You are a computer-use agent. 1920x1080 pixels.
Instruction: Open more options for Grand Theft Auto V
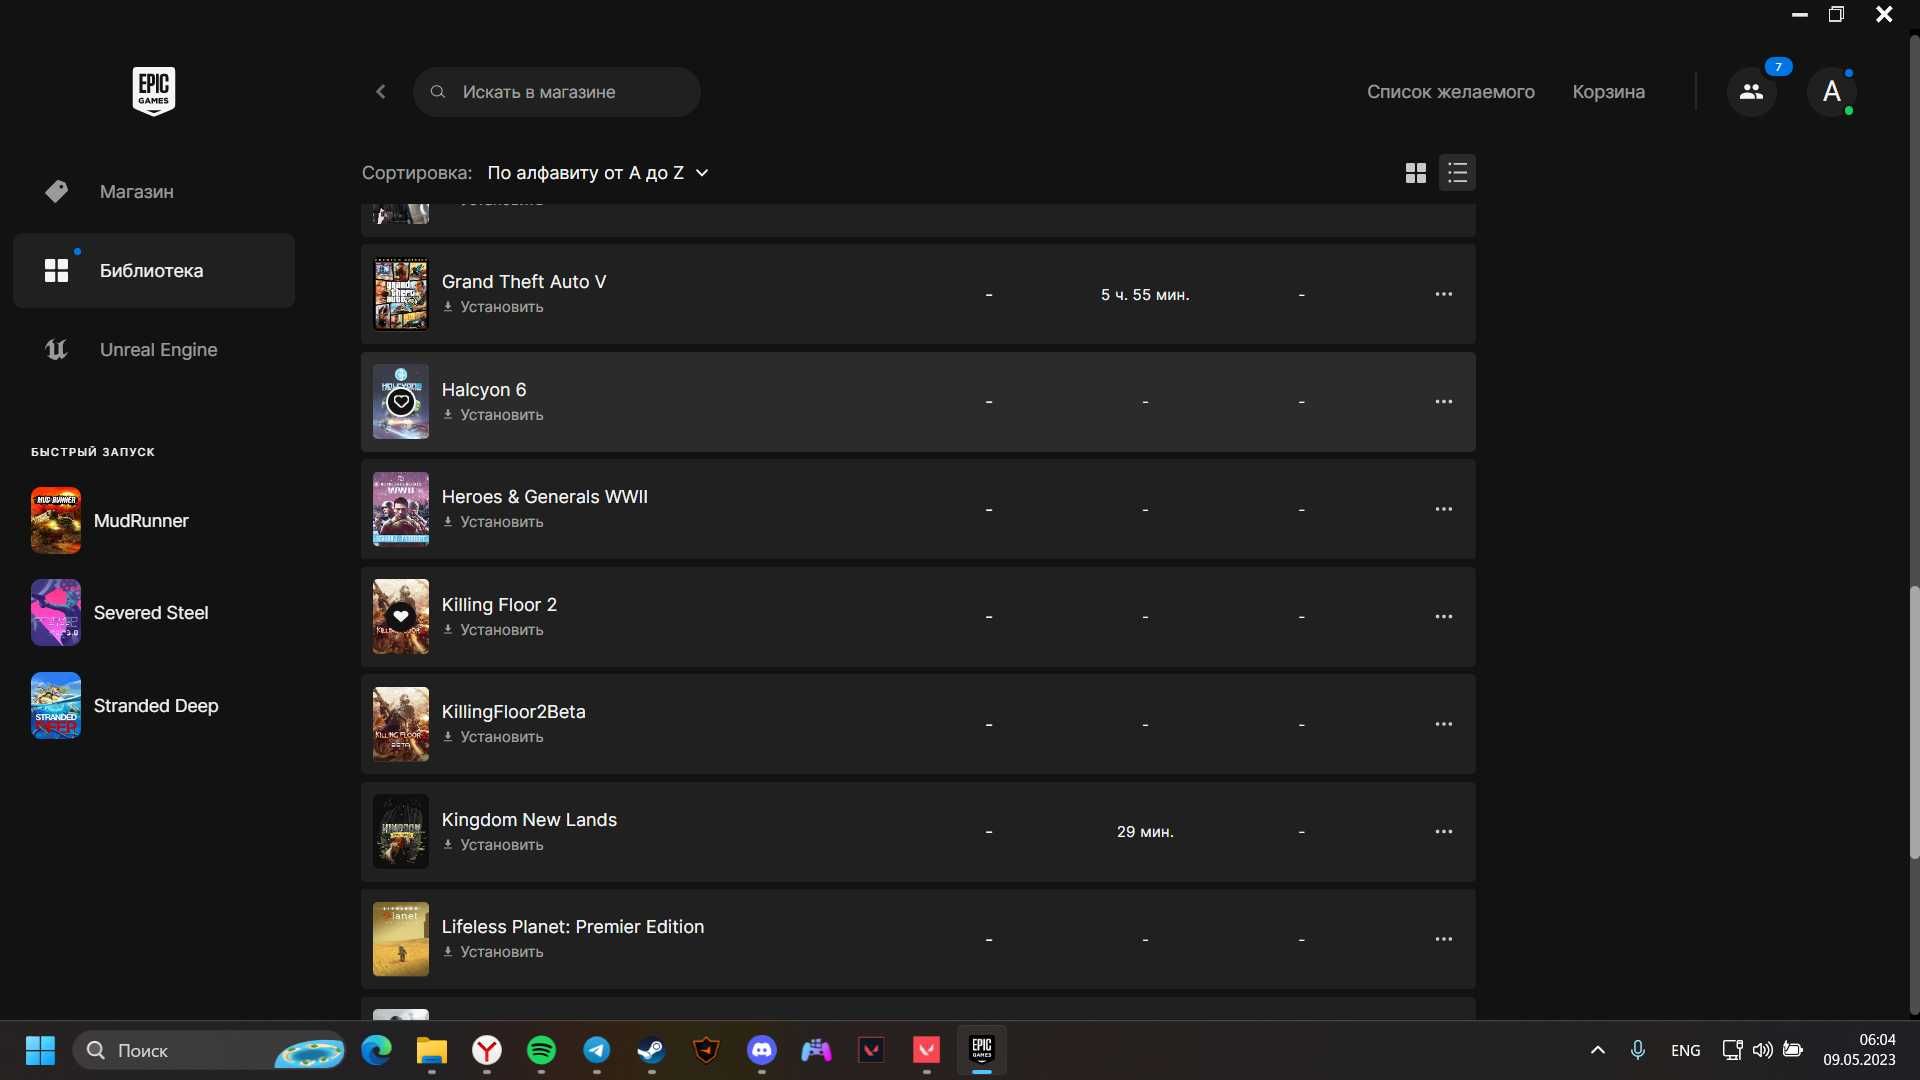click(1444, 294)
